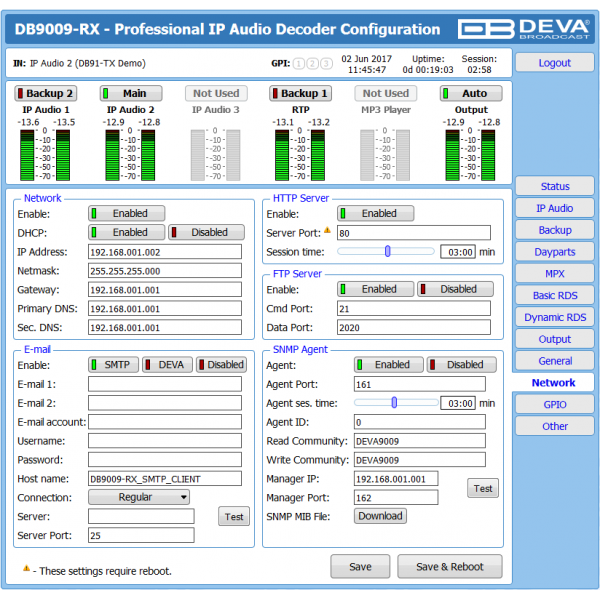Choose SMTP for E-mail
600x600 pixels.
pyautogui.click(x=114, y=365)
